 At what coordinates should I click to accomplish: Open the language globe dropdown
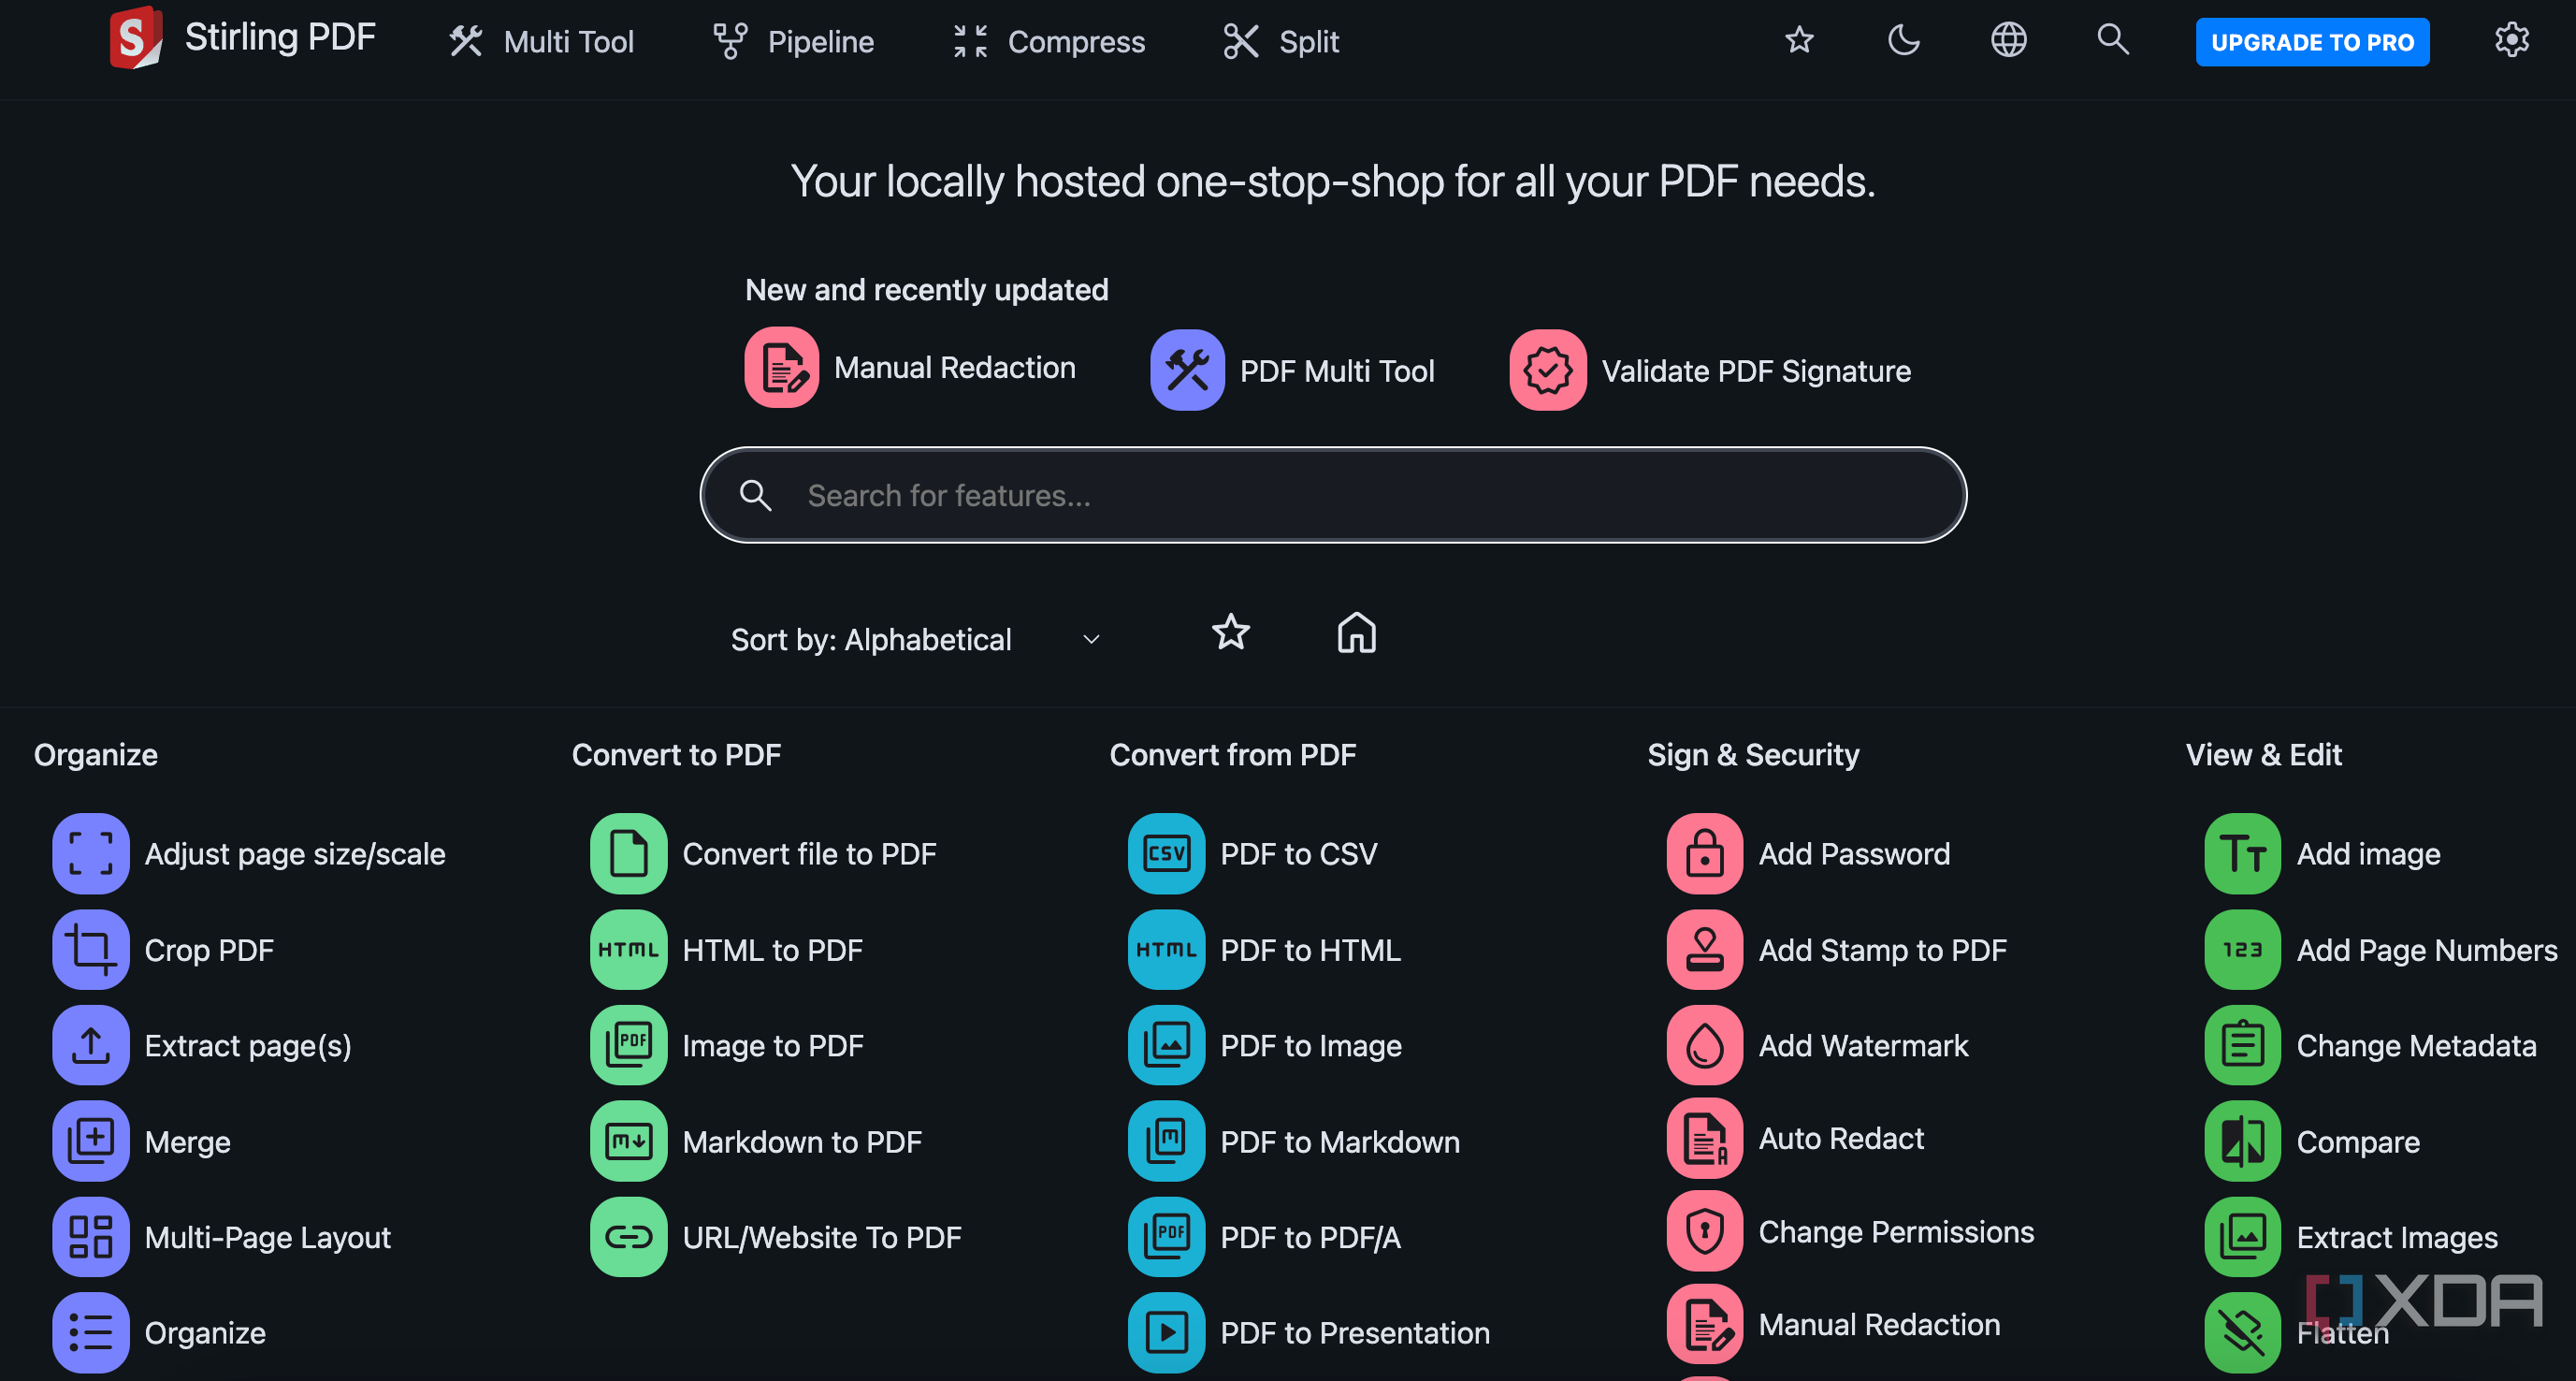(2008, 41)
